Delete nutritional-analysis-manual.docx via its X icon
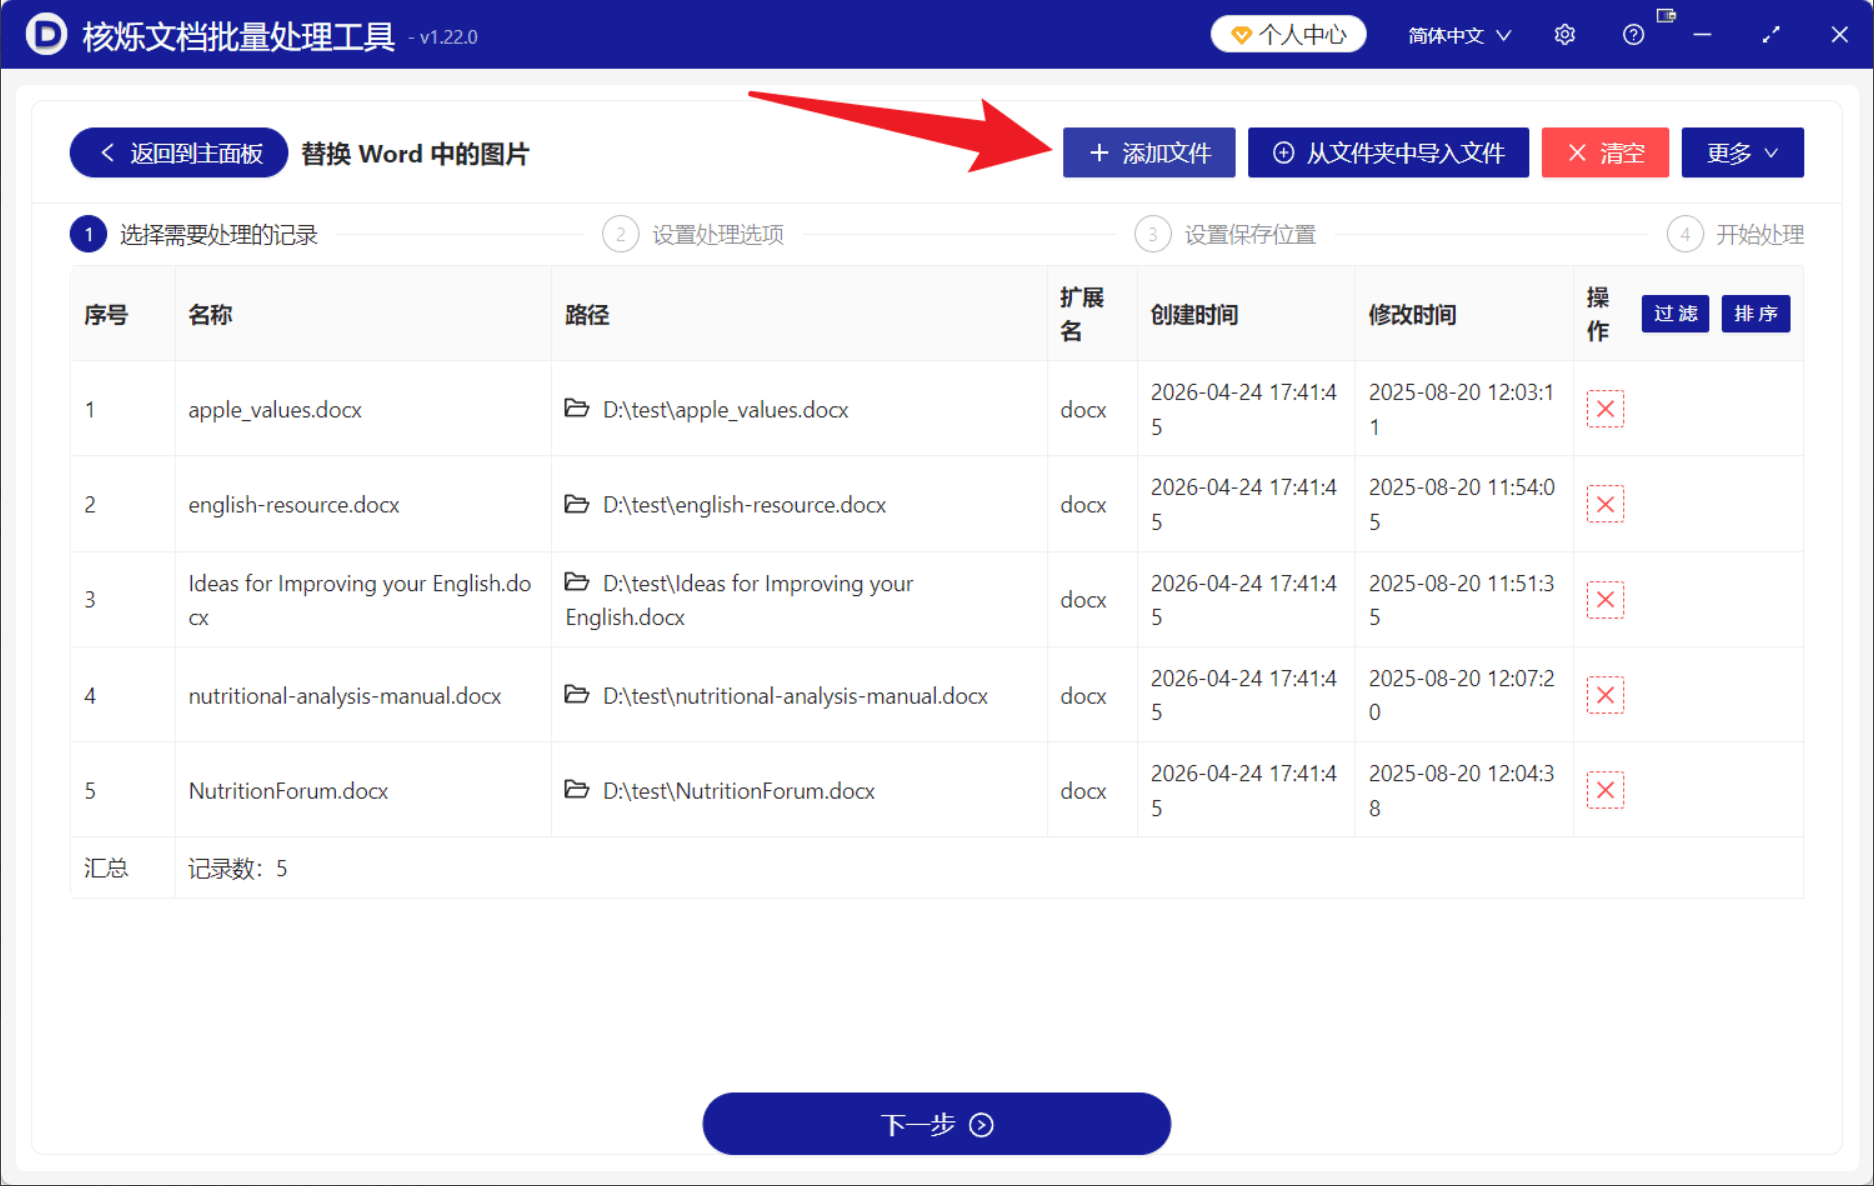The height and width of the screenshot is (1186, 1874). pyautogui.click(x=1605, y=694)
